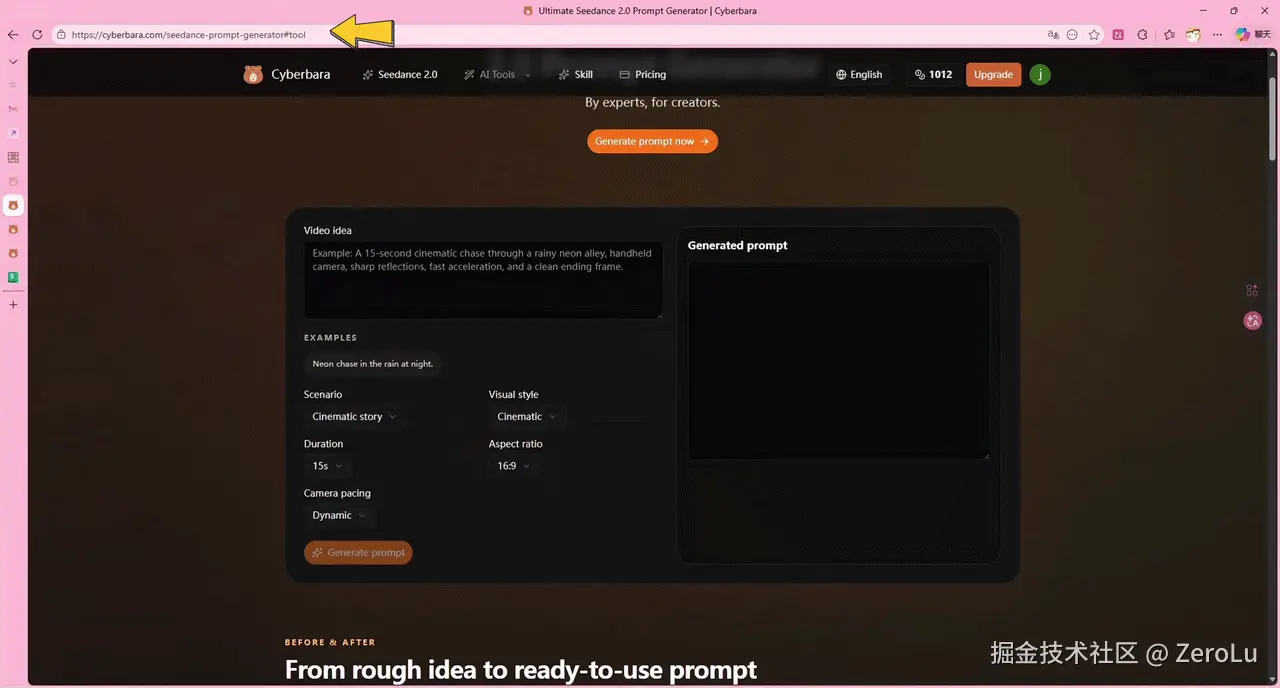Add a new tab with plus icon

coord(13,304)
